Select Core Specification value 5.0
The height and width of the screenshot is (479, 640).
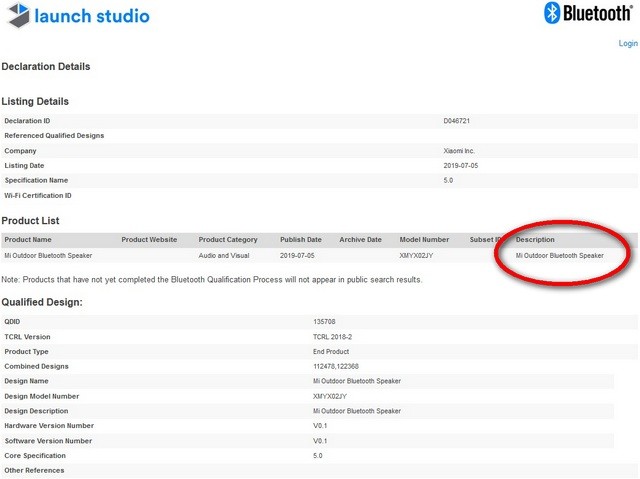coord(318,455)
